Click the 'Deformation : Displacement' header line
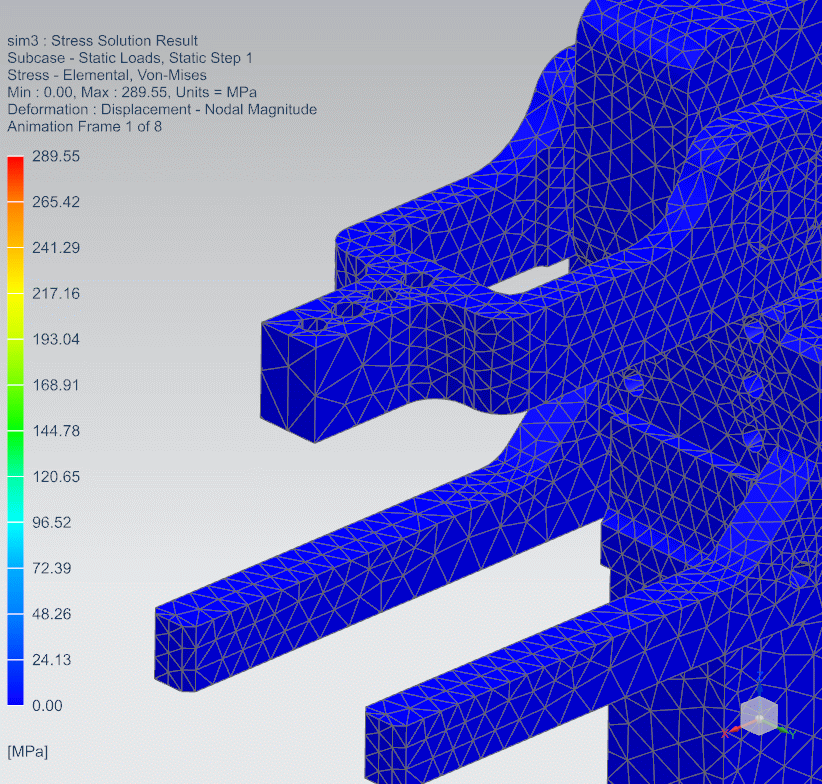This screenshot has height=784, width=822. [162, 110]
